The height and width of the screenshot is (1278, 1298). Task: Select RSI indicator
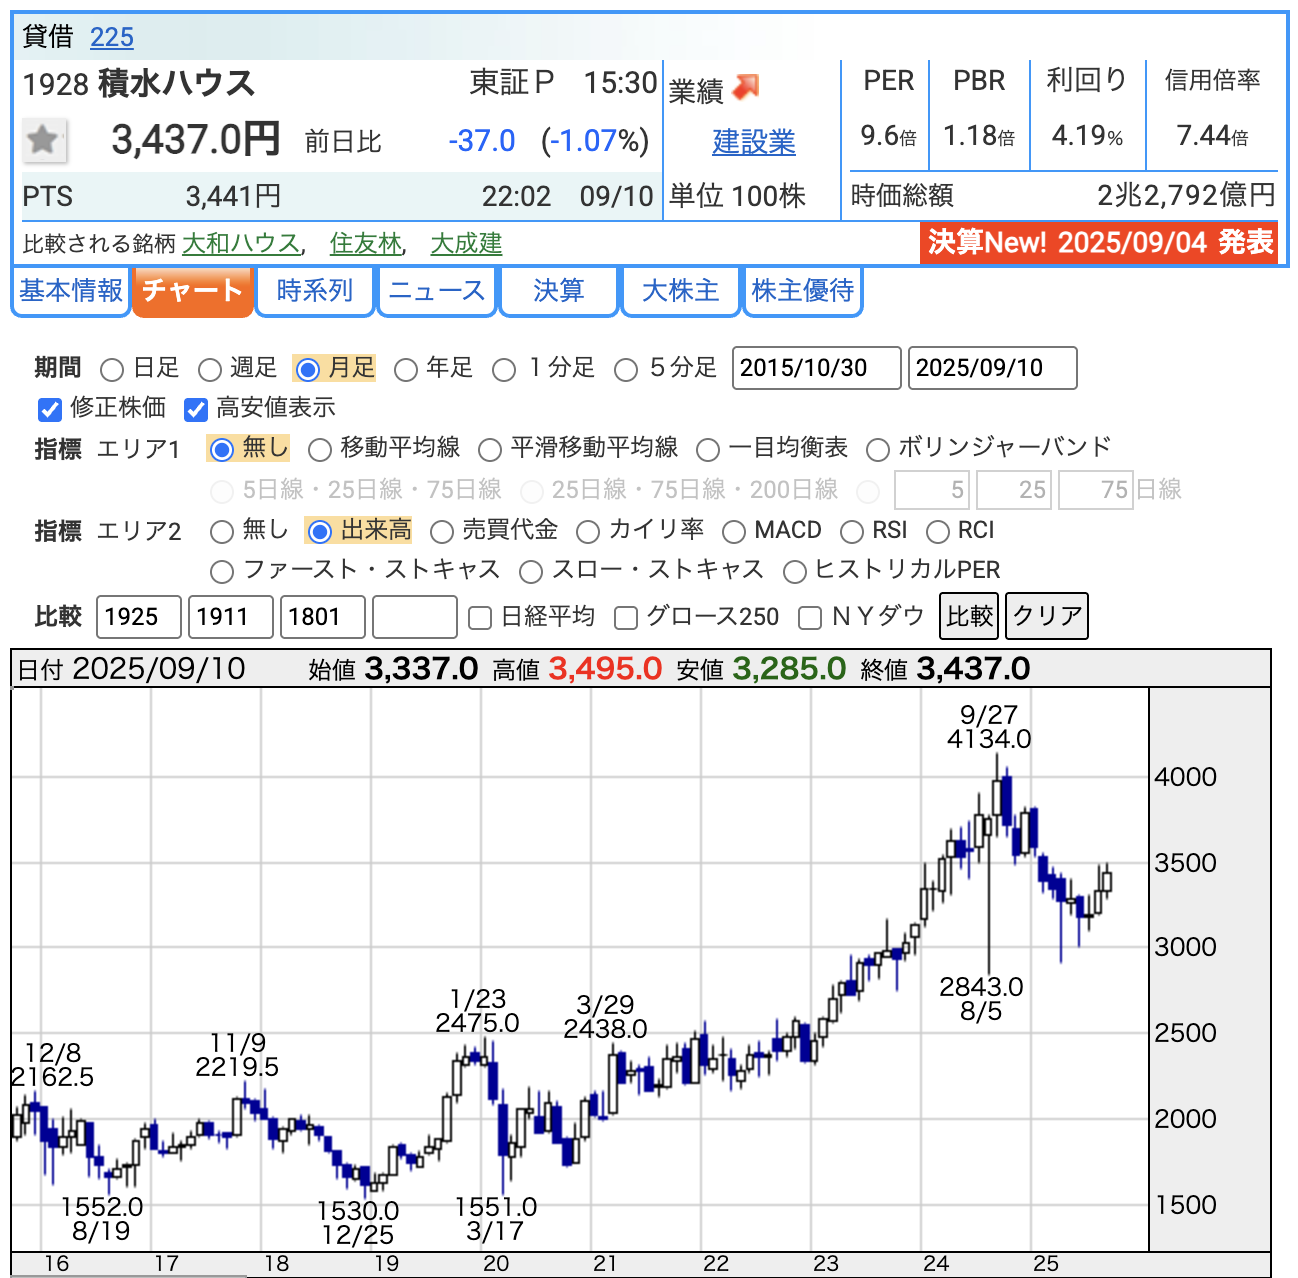pyautogui.click(x=852, y=532)
